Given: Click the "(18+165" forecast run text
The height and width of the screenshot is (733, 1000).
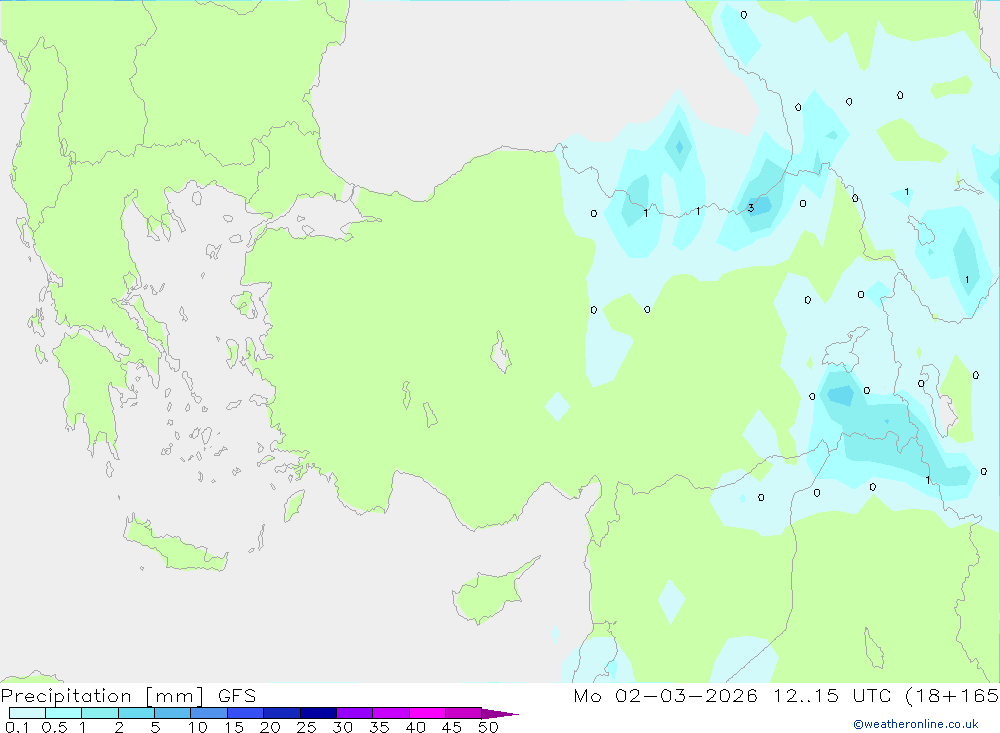Looking at the screenshot, I should pyautogui.click(x=952, y=695).
